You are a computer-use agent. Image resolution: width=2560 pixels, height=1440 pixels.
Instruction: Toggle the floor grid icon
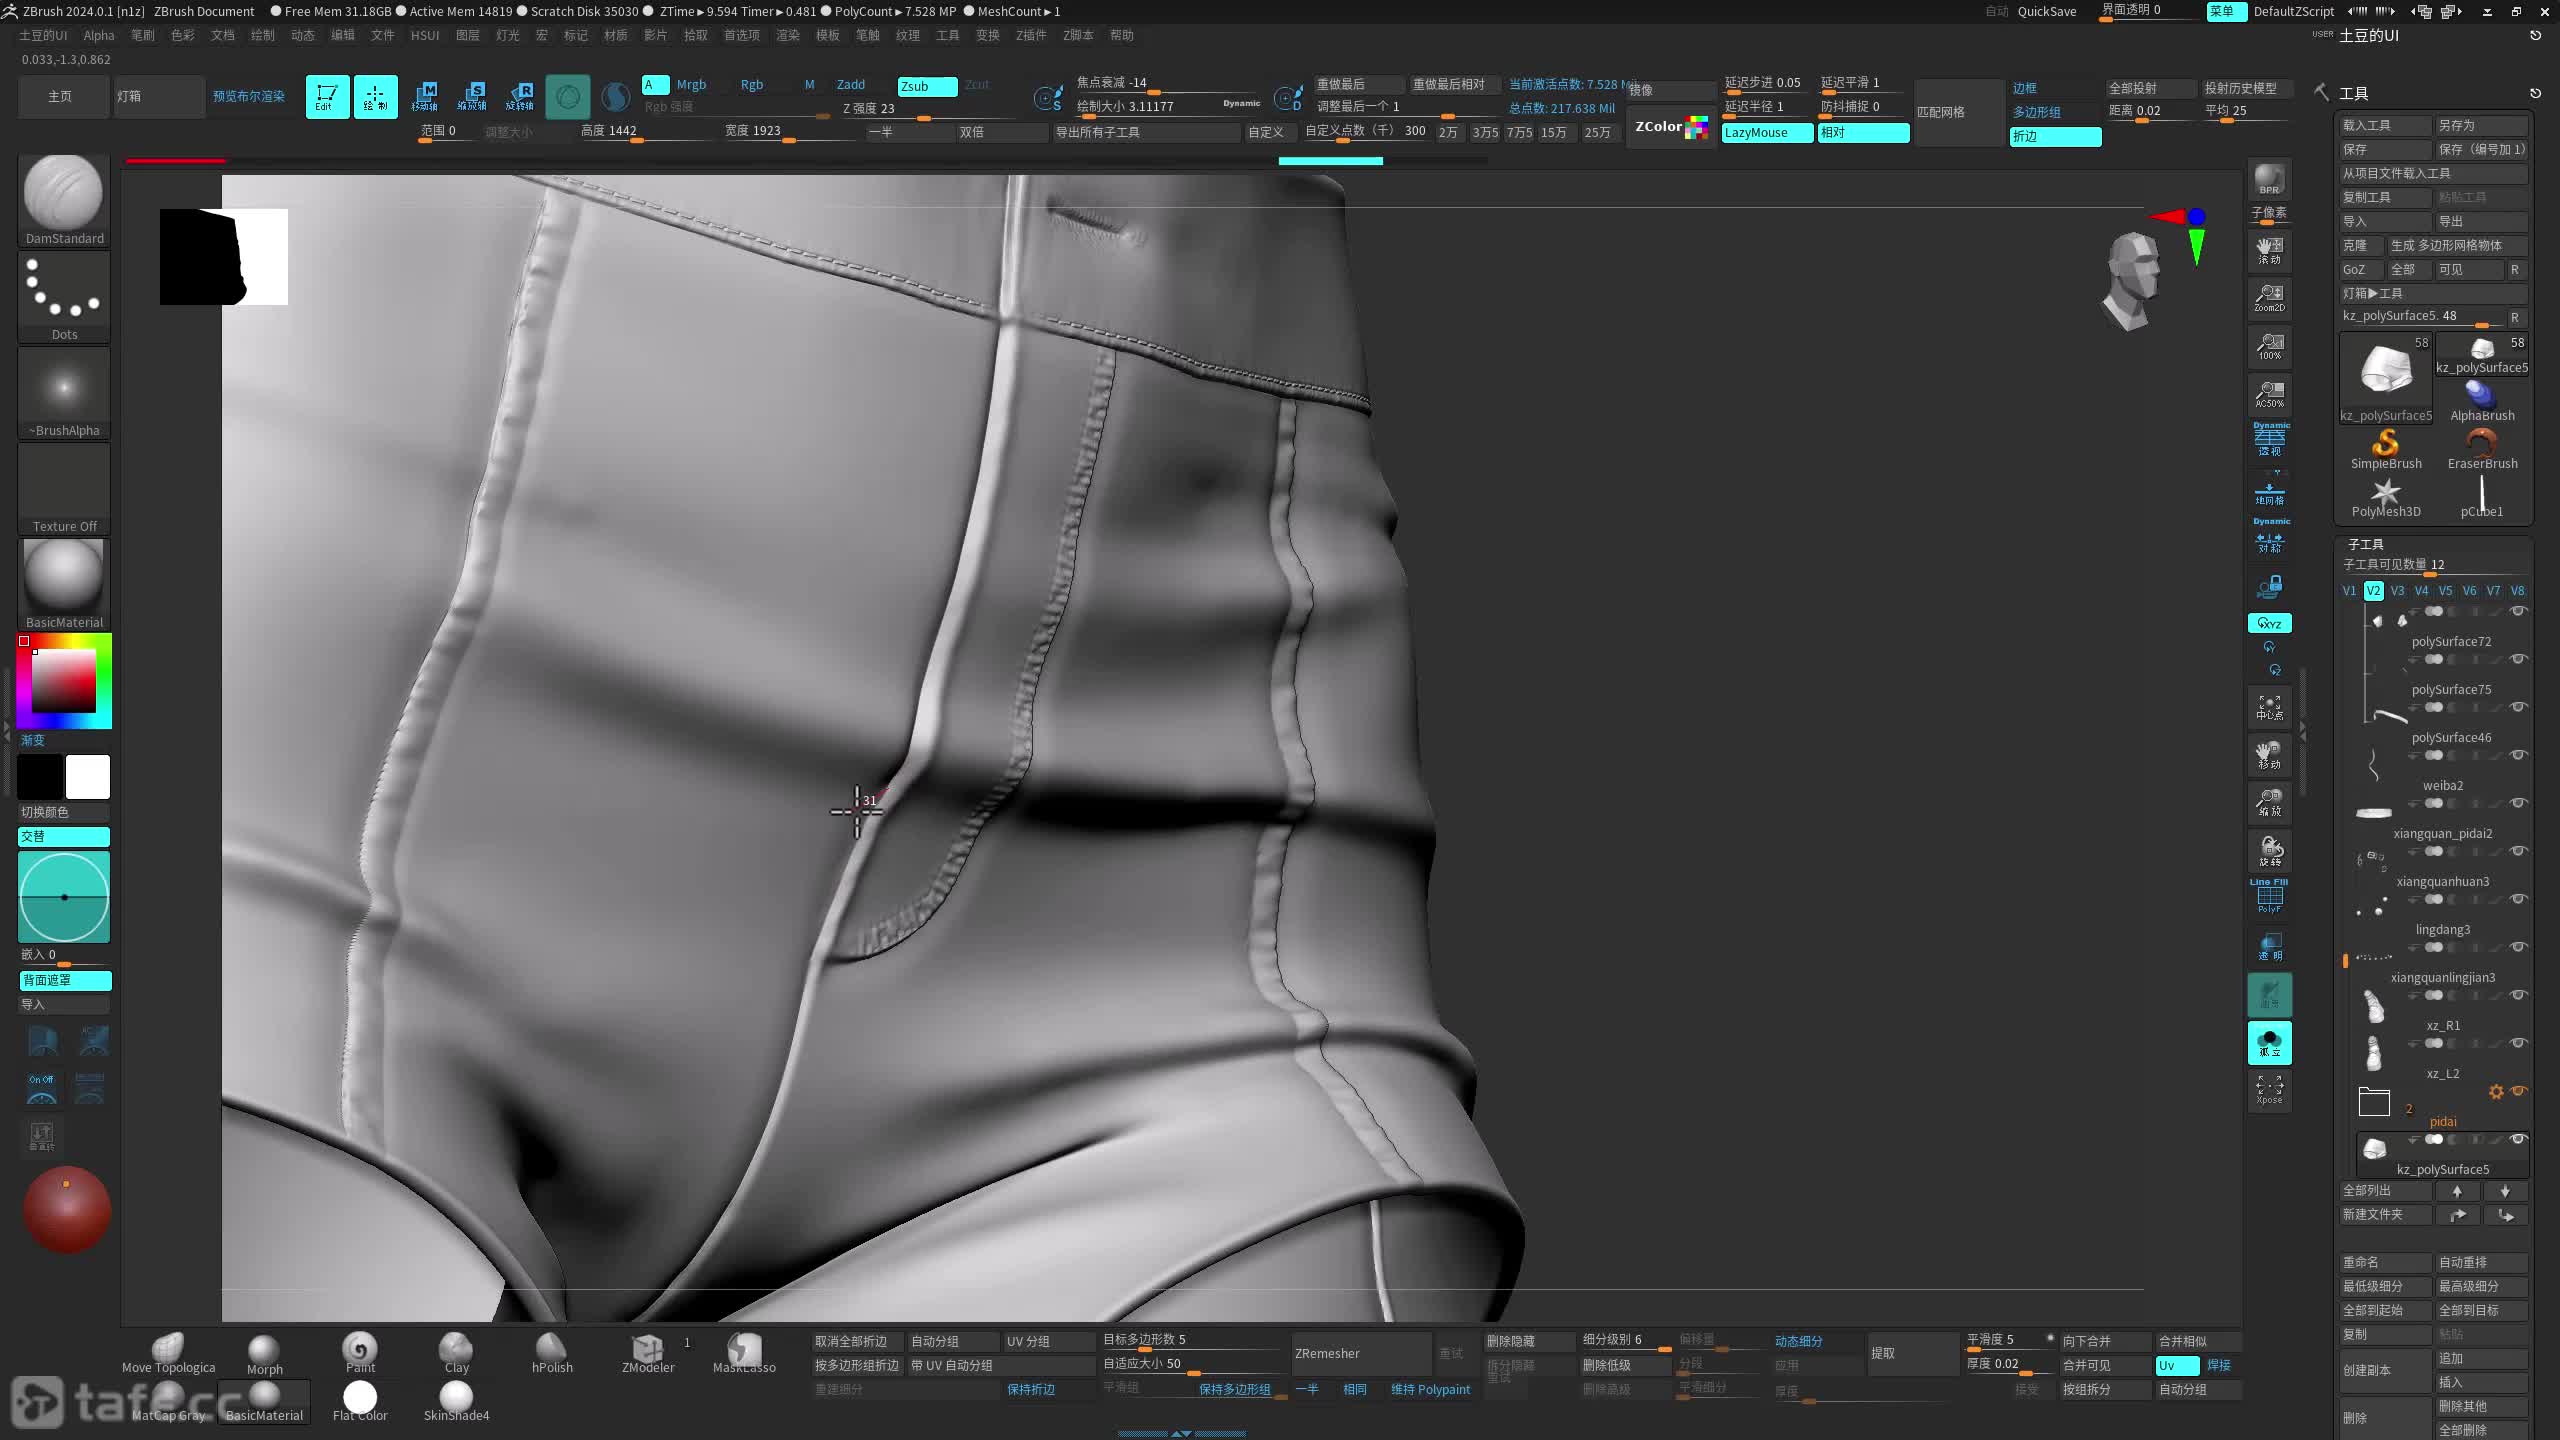coord(2269,493)
